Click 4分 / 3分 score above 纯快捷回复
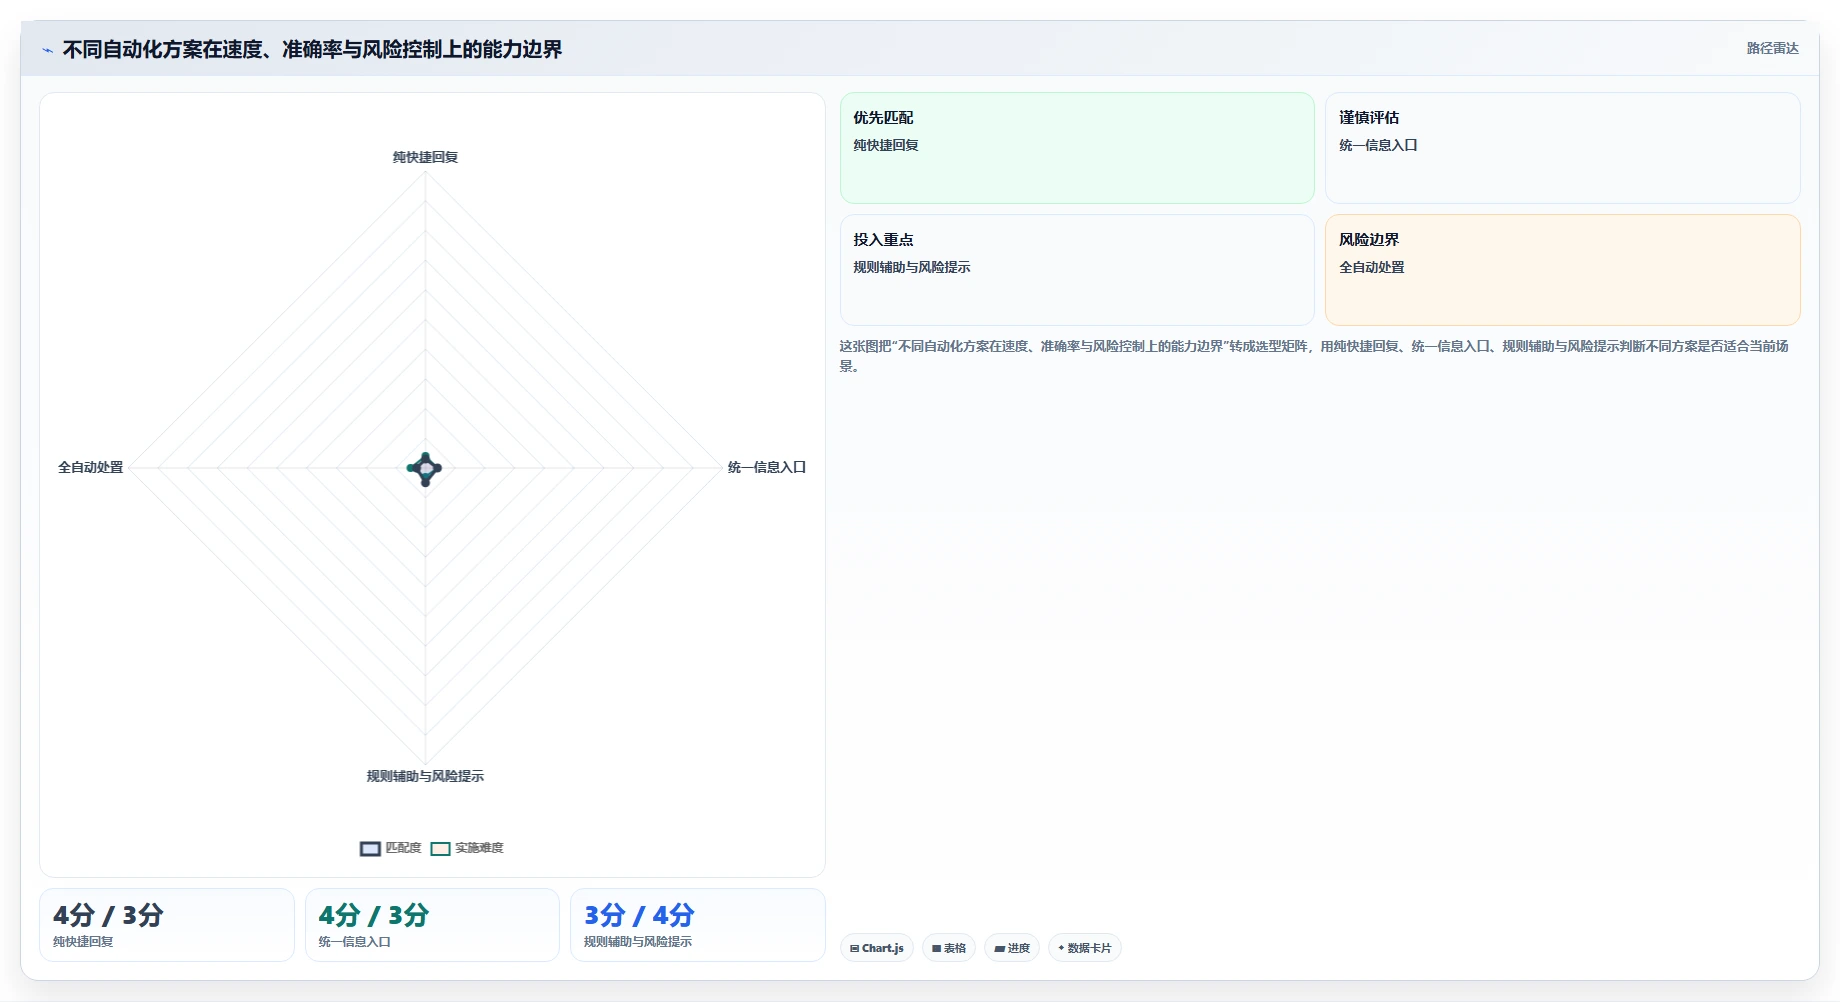 (108, 915)
